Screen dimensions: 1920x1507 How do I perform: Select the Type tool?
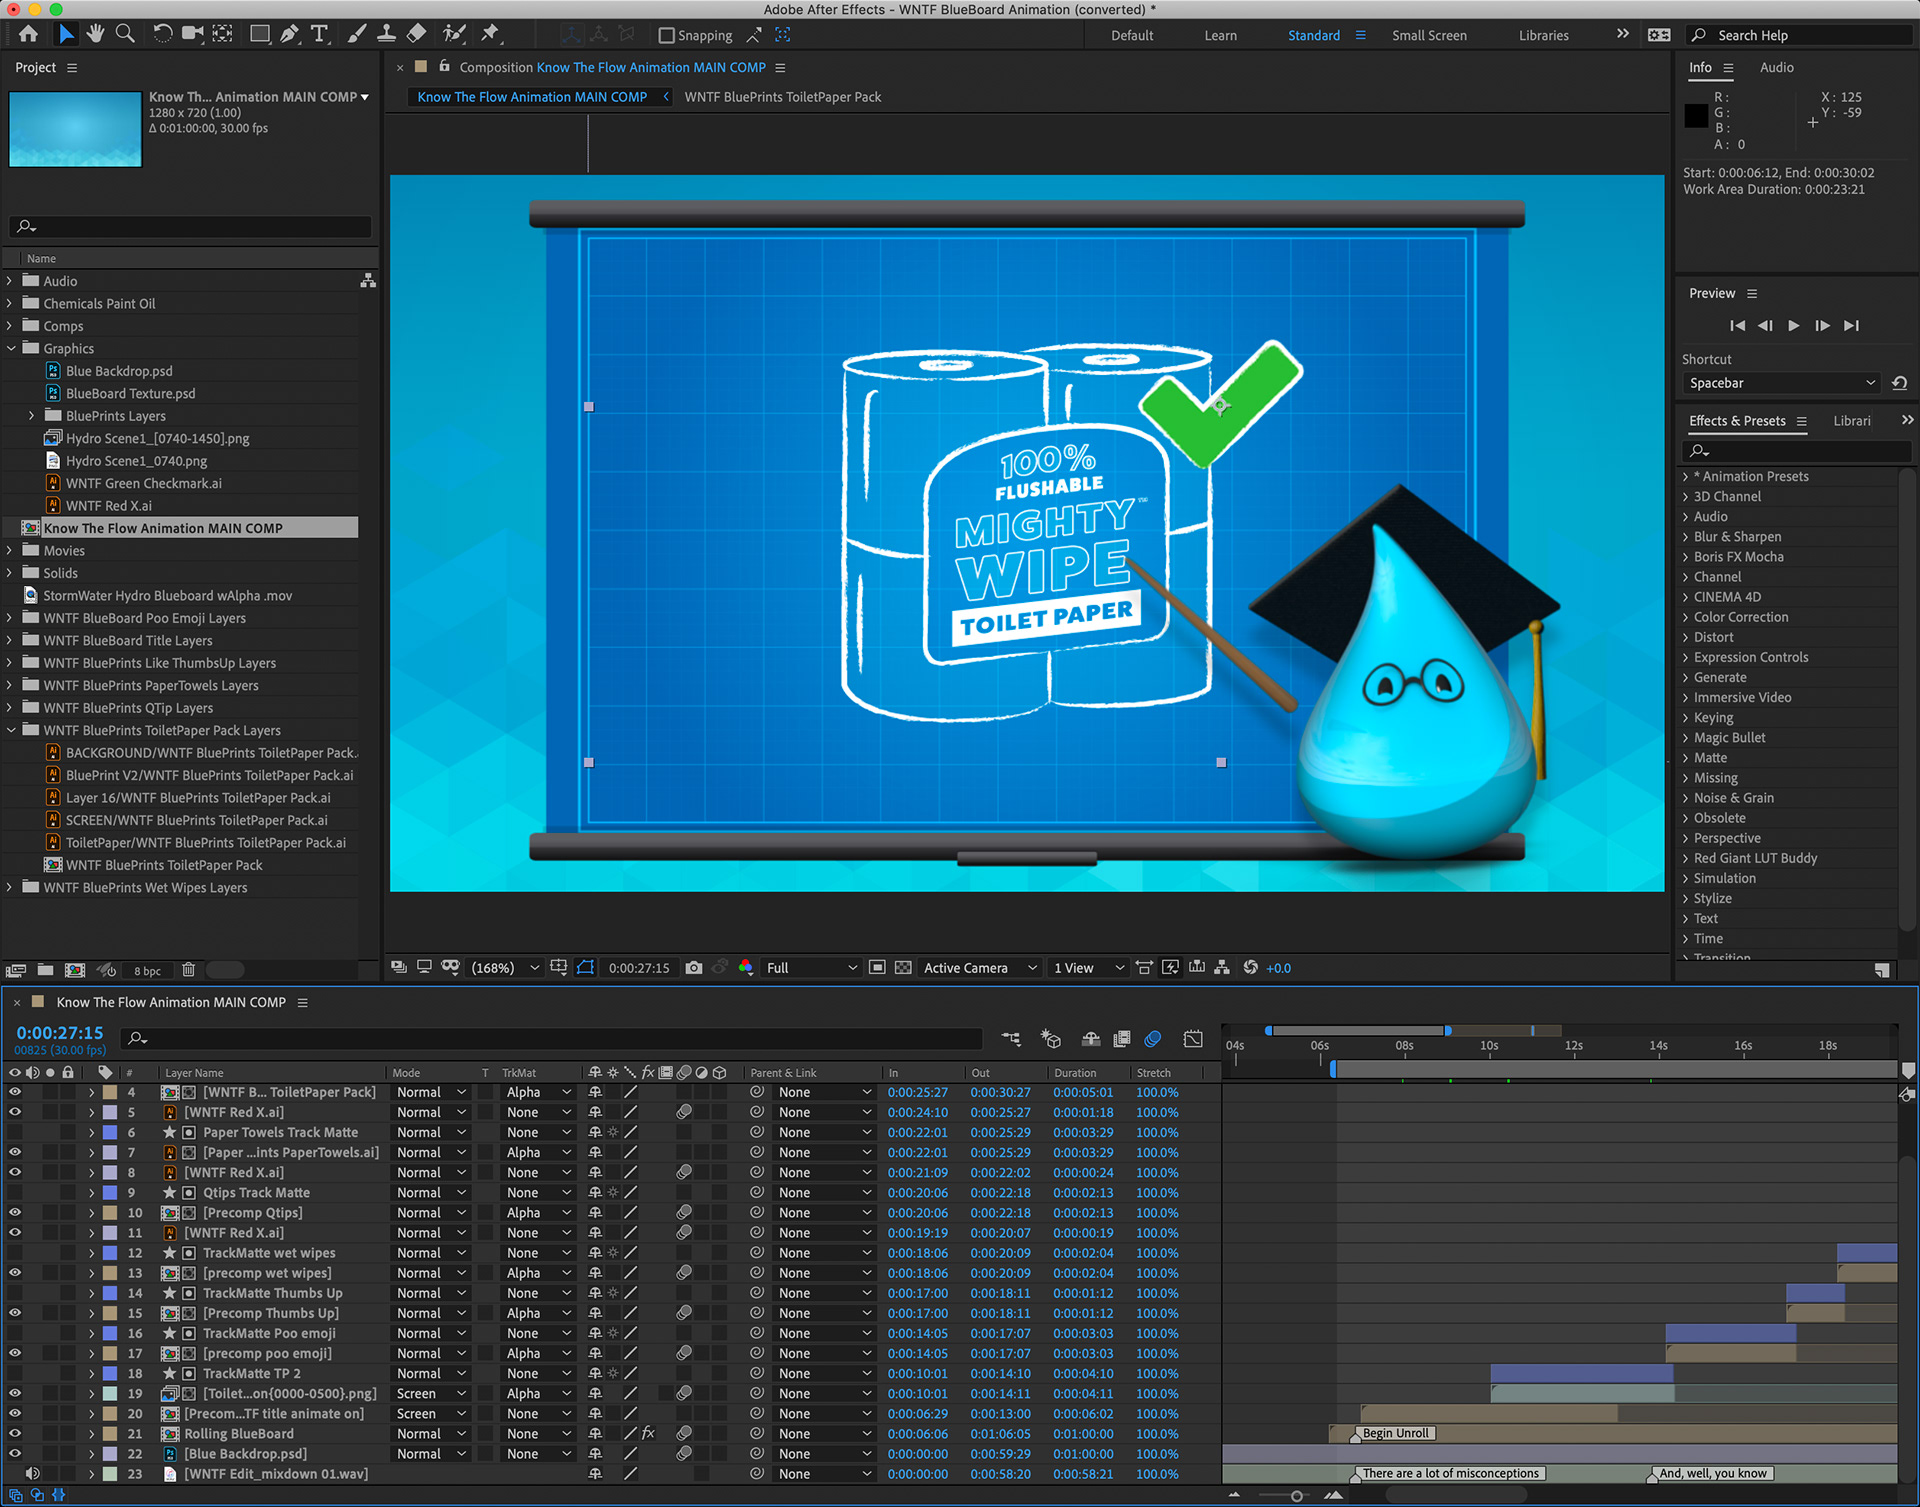pos(319,34)
